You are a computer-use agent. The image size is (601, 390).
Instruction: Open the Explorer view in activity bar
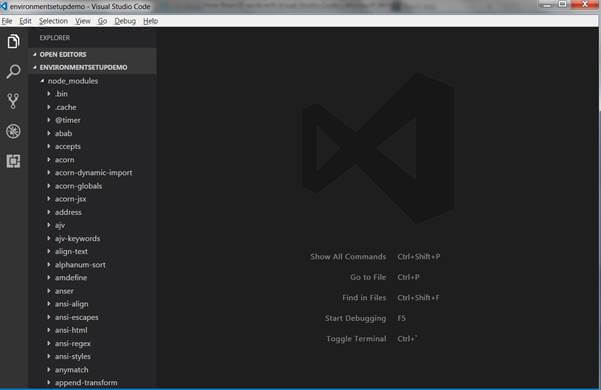[13, 41]
